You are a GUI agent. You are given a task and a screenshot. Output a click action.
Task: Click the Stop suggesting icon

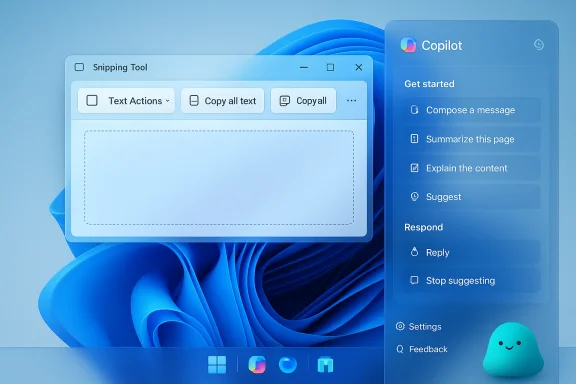pyautogui.click(x=414, y=280)
